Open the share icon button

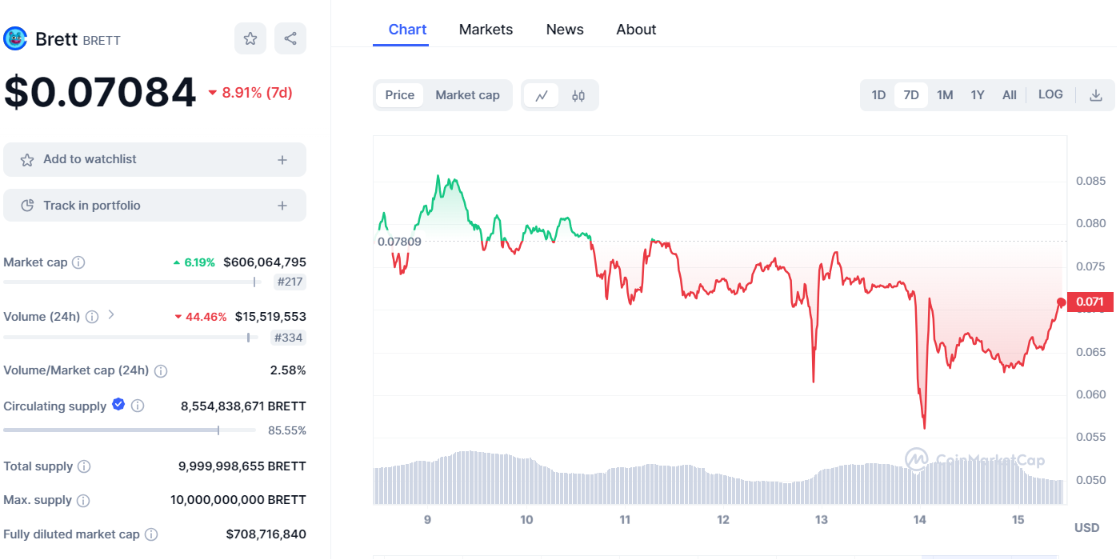tap(290, 38)
